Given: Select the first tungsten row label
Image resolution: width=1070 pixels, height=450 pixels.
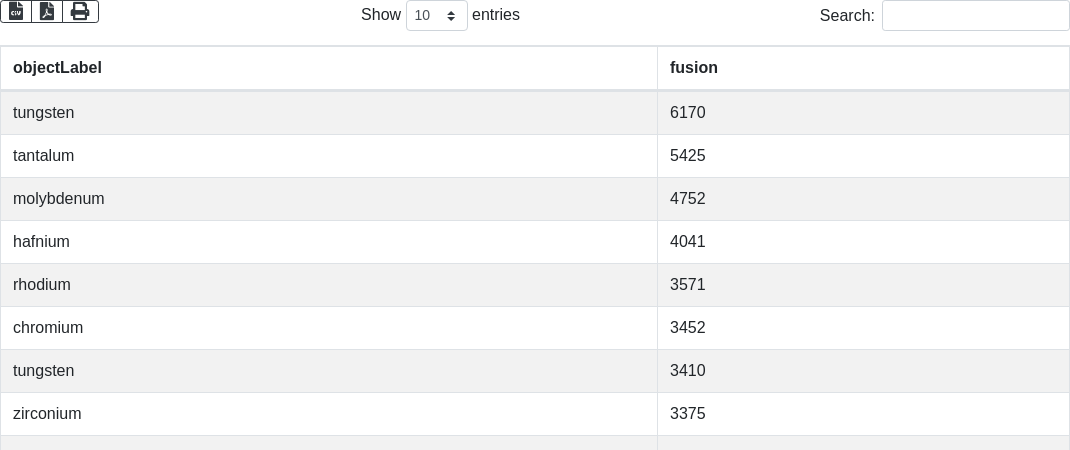Looking at the screenshot, I should point(44,113).
